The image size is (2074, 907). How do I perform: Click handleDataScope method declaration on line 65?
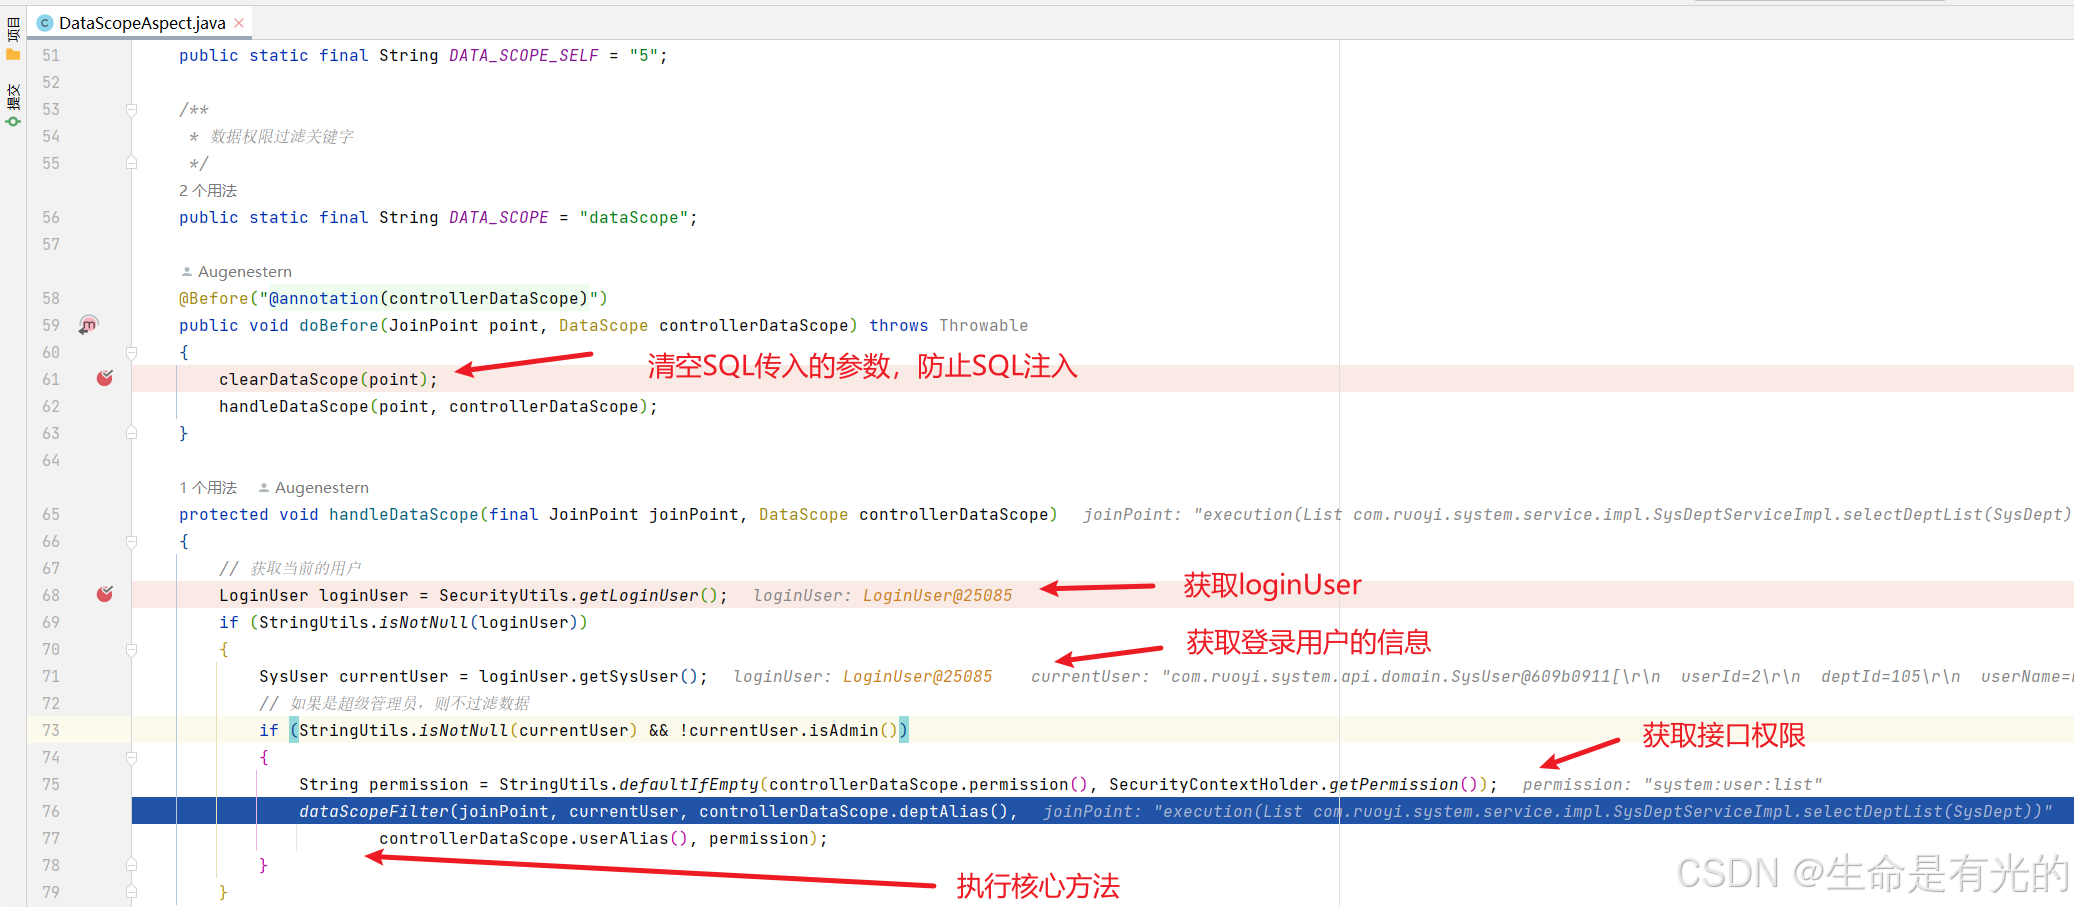tap(403, 514)
